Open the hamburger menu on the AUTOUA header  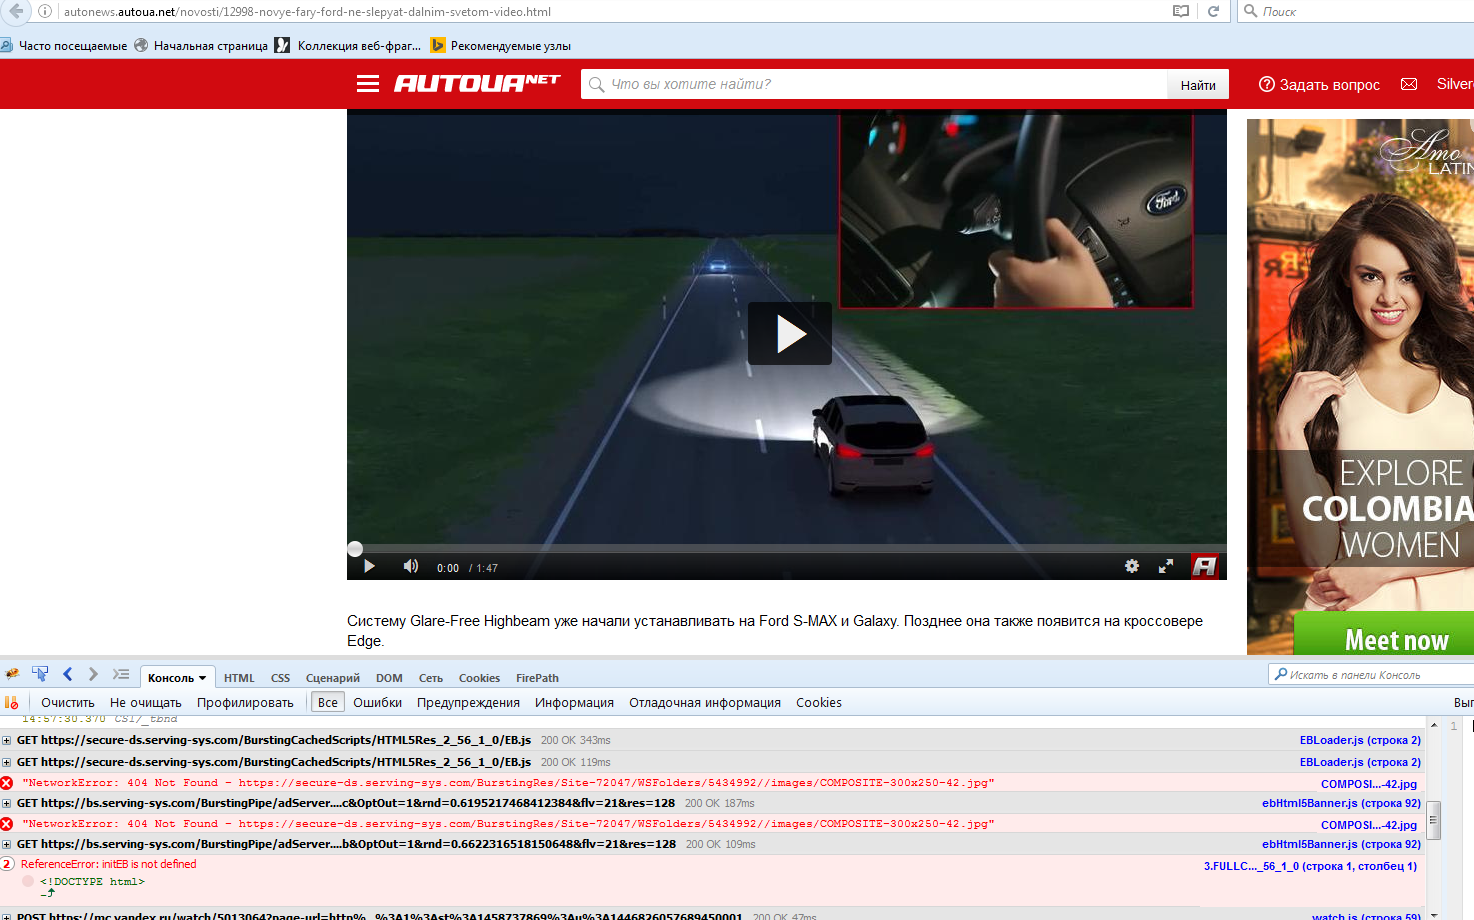point(368,84)
